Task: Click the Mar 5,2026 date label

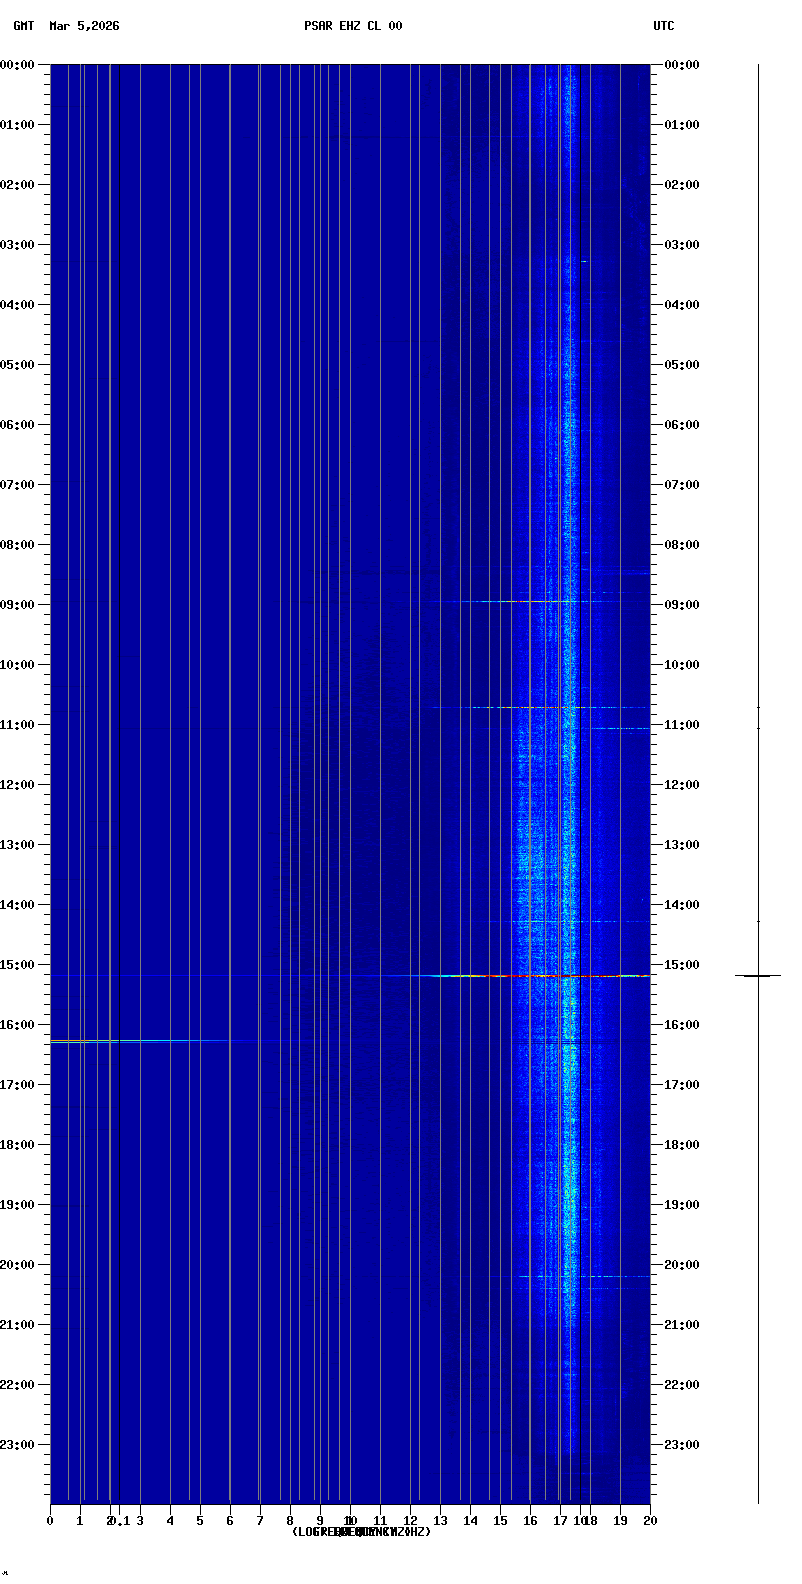Action: pos(84,26)
